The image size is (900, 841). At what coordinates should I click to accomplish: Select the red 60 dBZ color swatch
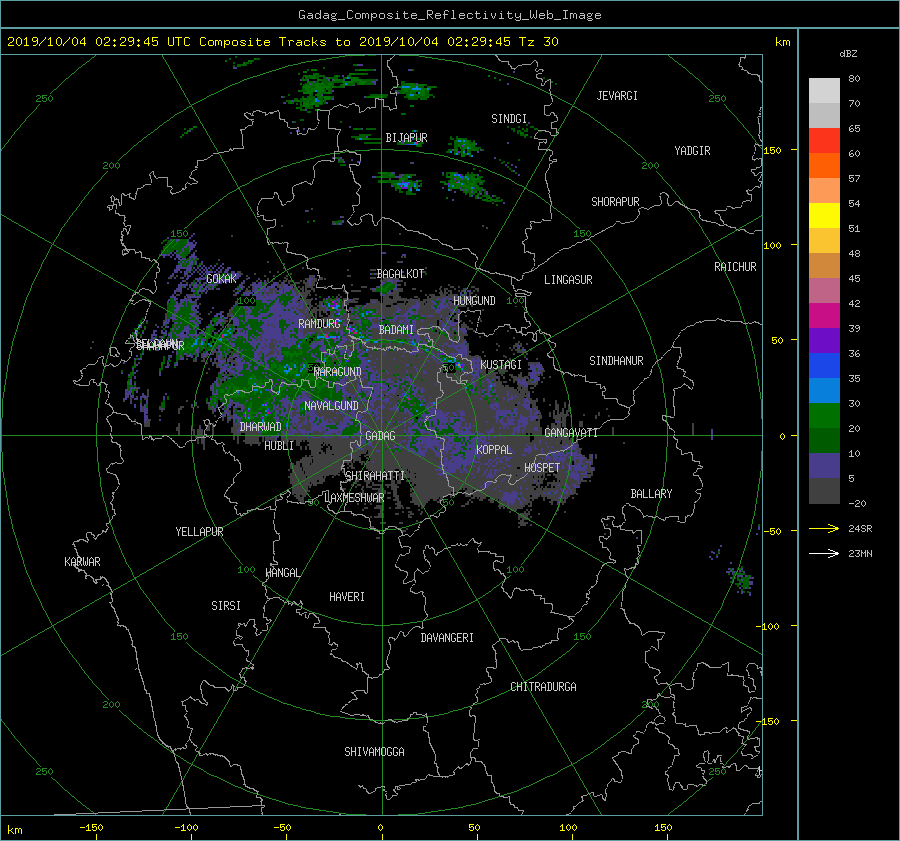coord(824,141)
